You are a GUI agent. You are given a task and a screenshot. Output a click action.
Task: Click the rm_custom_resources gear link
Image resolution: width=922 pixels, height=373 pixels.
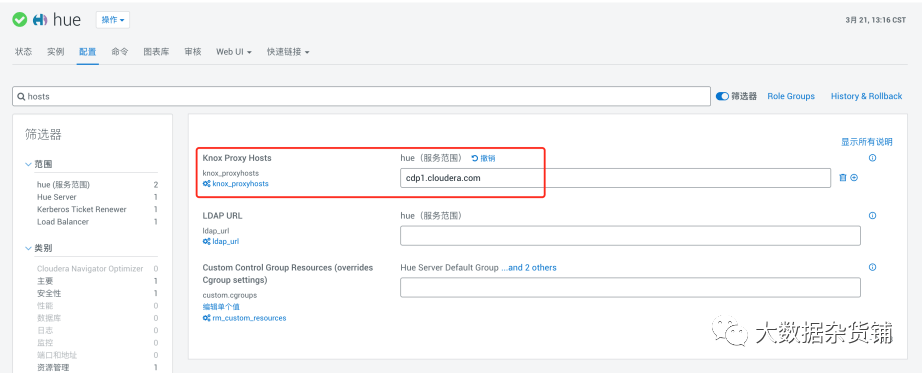[245, 318]
